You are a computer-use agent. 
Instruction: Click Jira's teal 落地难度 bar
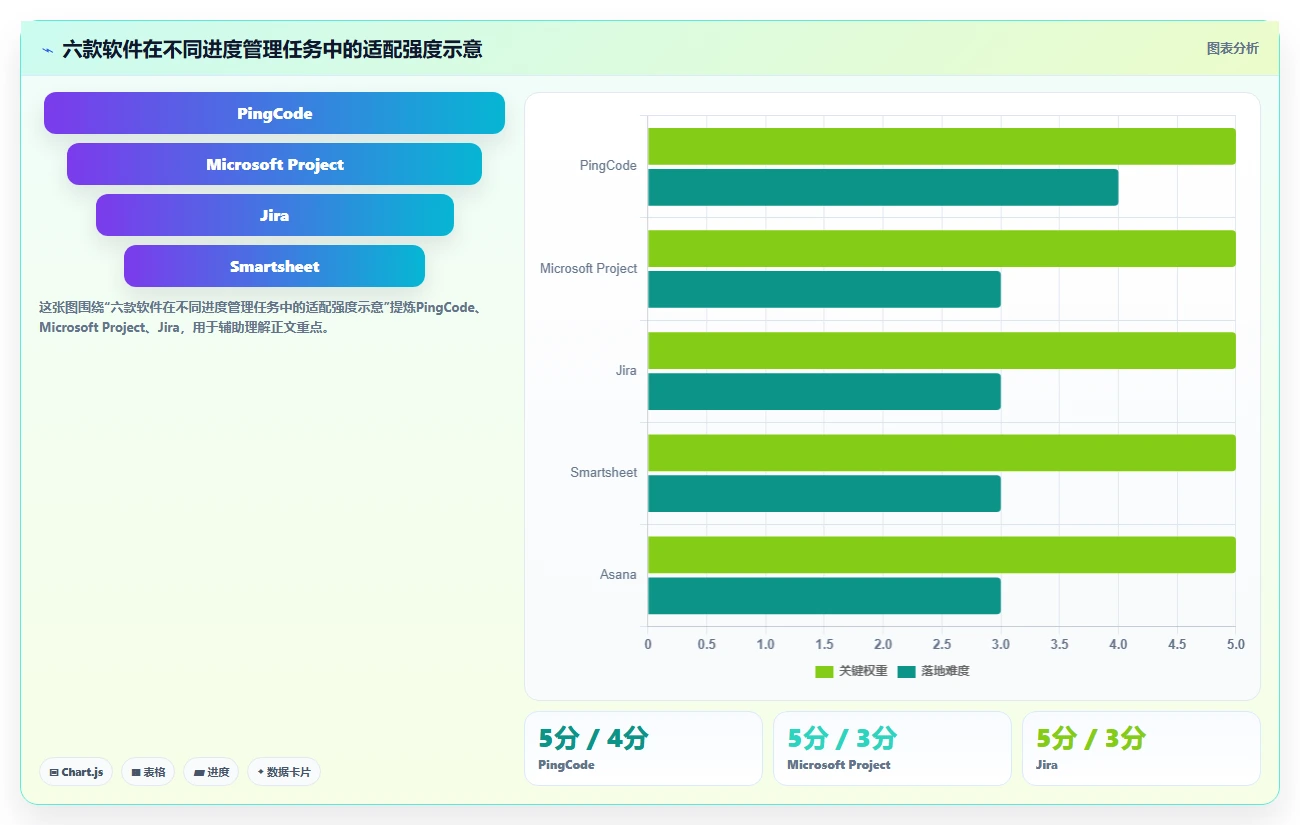(824, 392)
